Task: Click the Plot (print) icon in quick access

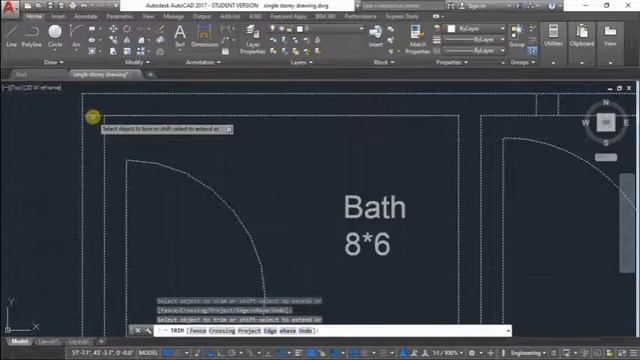Action: point(72,6)
